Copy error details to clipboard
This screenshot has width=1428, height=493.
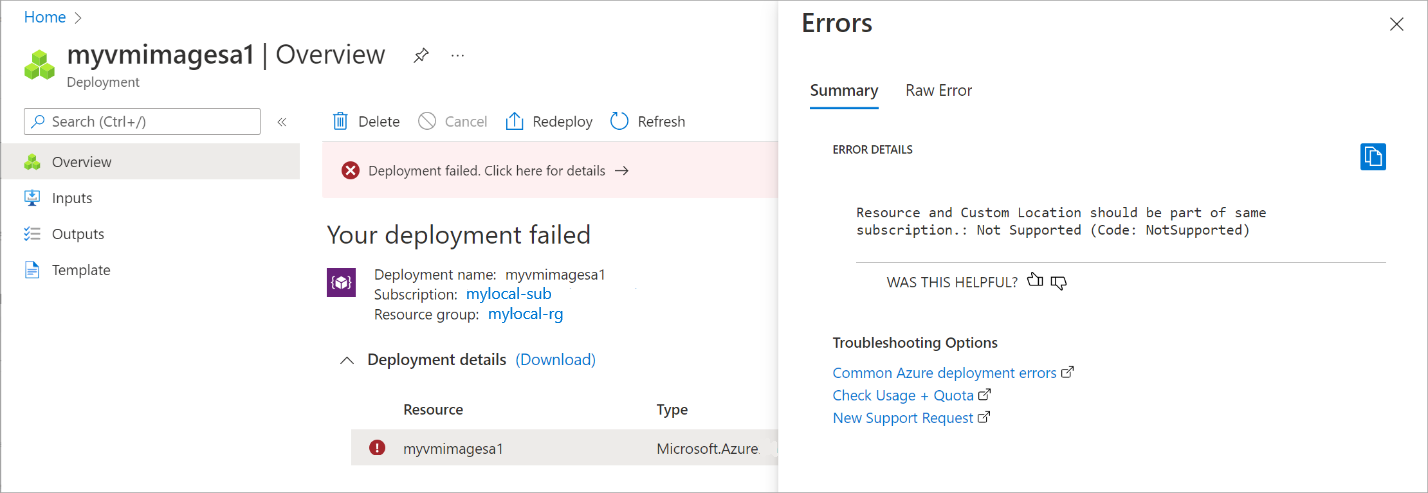click(x=1373, y=157)
